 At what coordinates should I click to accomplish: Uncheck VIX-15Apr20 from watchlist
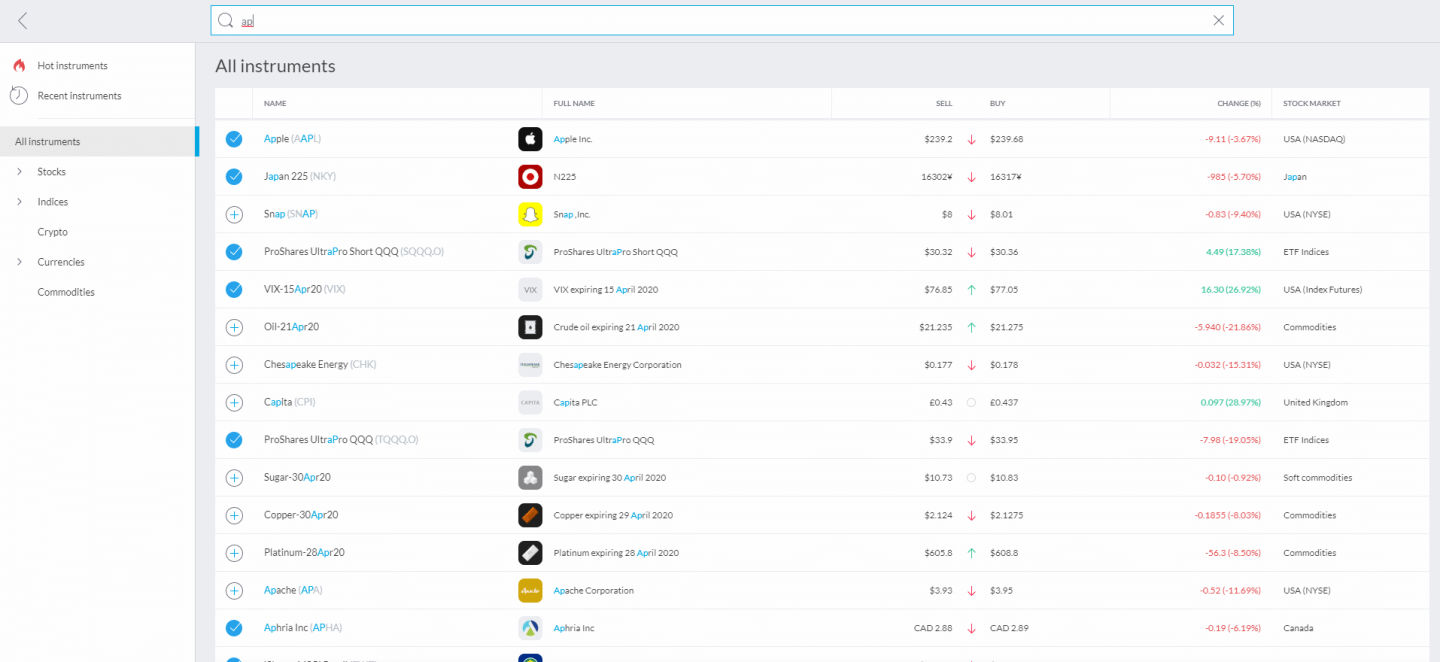click(234, 289)
